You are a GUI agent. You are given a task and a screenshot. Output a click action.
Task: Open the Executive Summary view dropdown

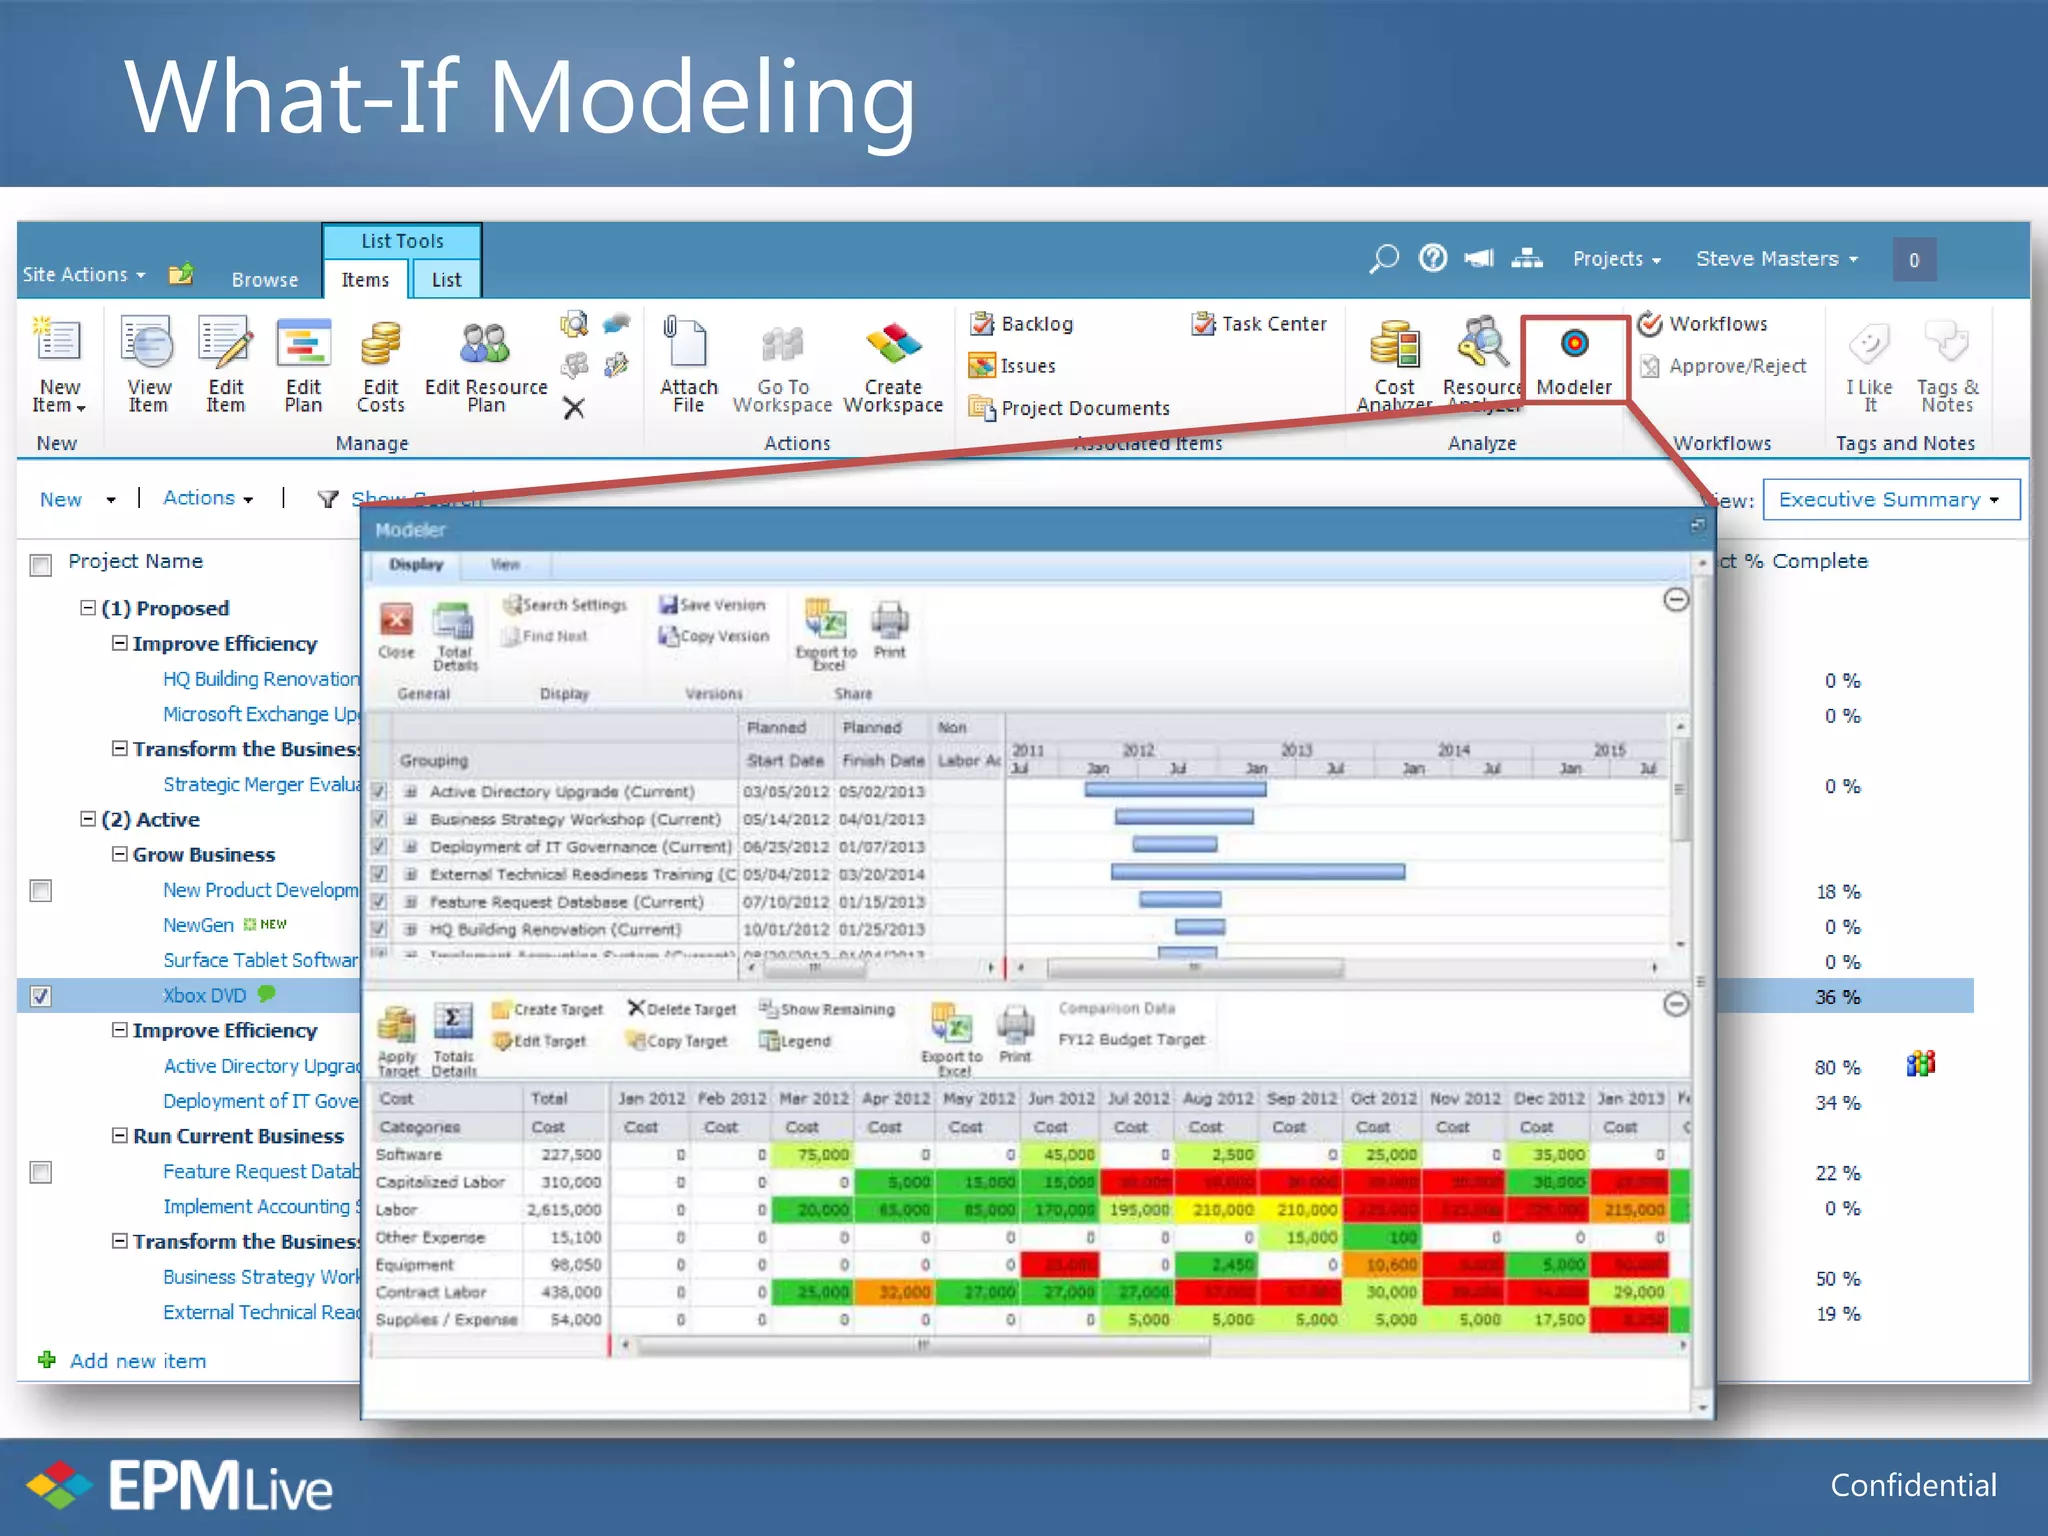tap(1891, 499)
